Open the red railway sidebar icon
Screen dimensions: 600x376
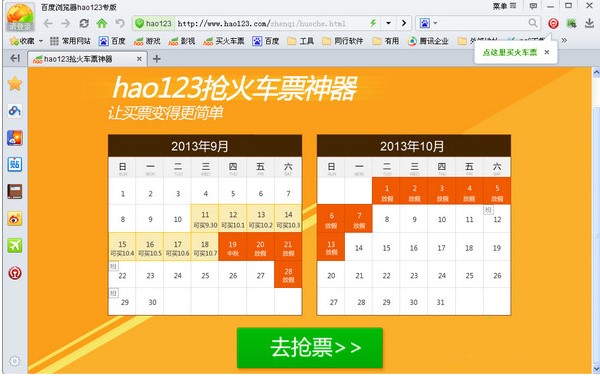[15, 273]
